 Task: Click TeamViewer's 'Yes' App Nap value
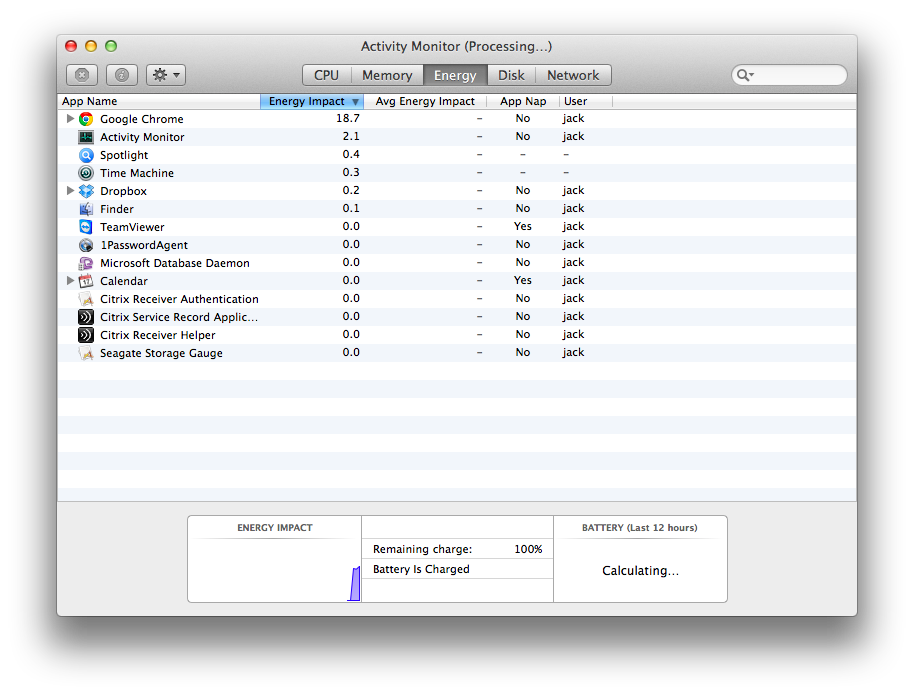523,226
